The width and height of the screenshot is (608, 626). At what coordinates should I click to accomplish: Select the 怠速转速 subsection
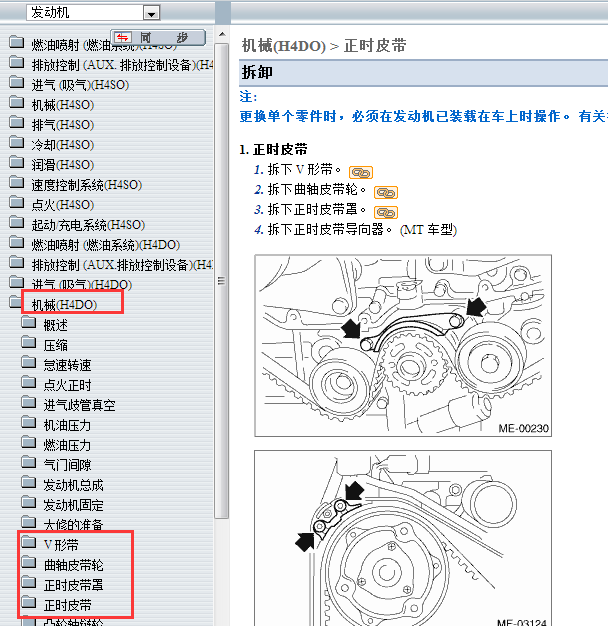(x=67, y=365)
